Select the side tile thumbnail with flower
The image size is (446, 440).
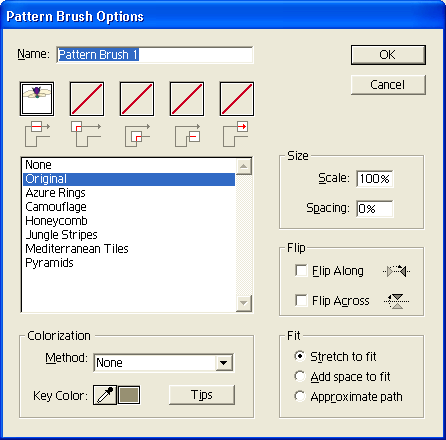tap(37, 99)
